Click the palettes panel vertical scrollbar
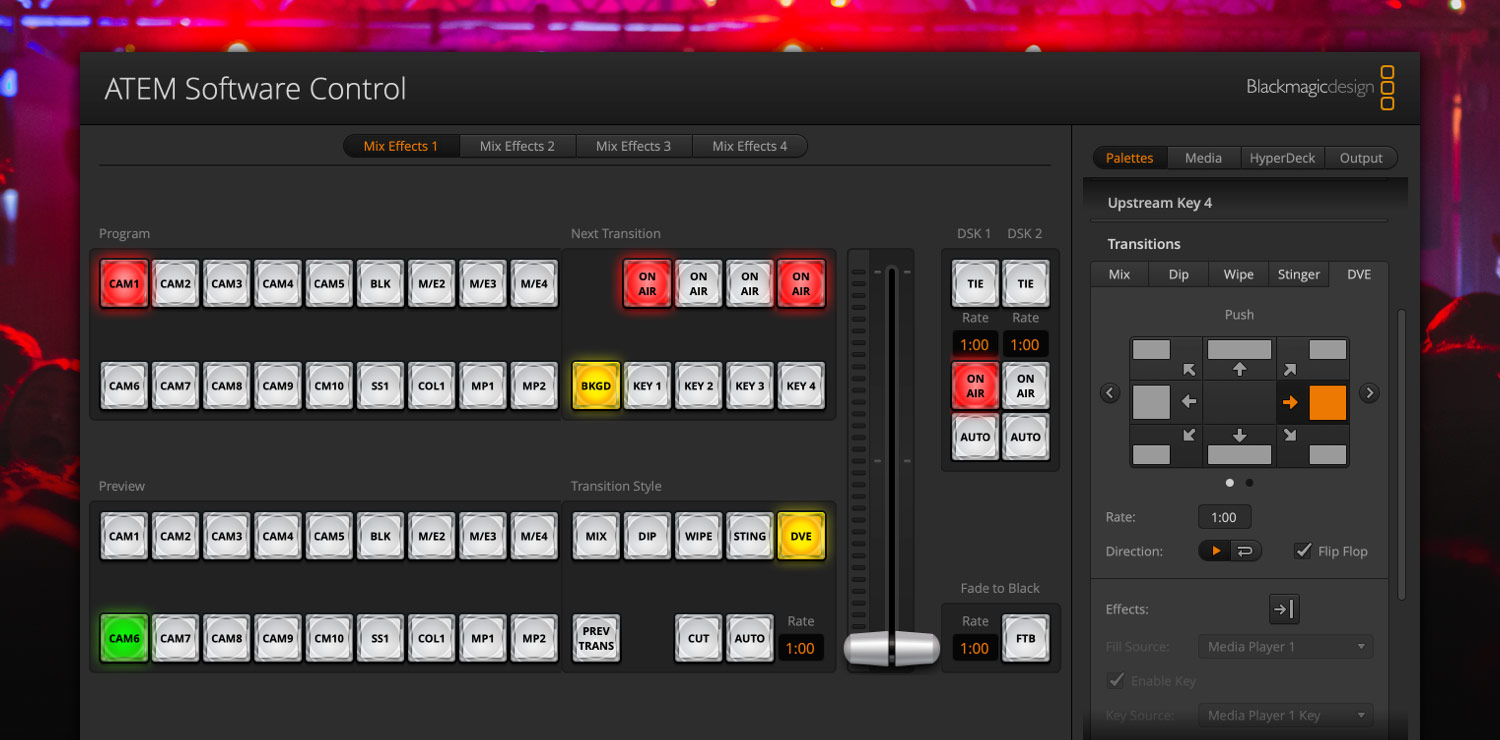The width and height of the screenshot is (1500, 740). click(1401, 455)
